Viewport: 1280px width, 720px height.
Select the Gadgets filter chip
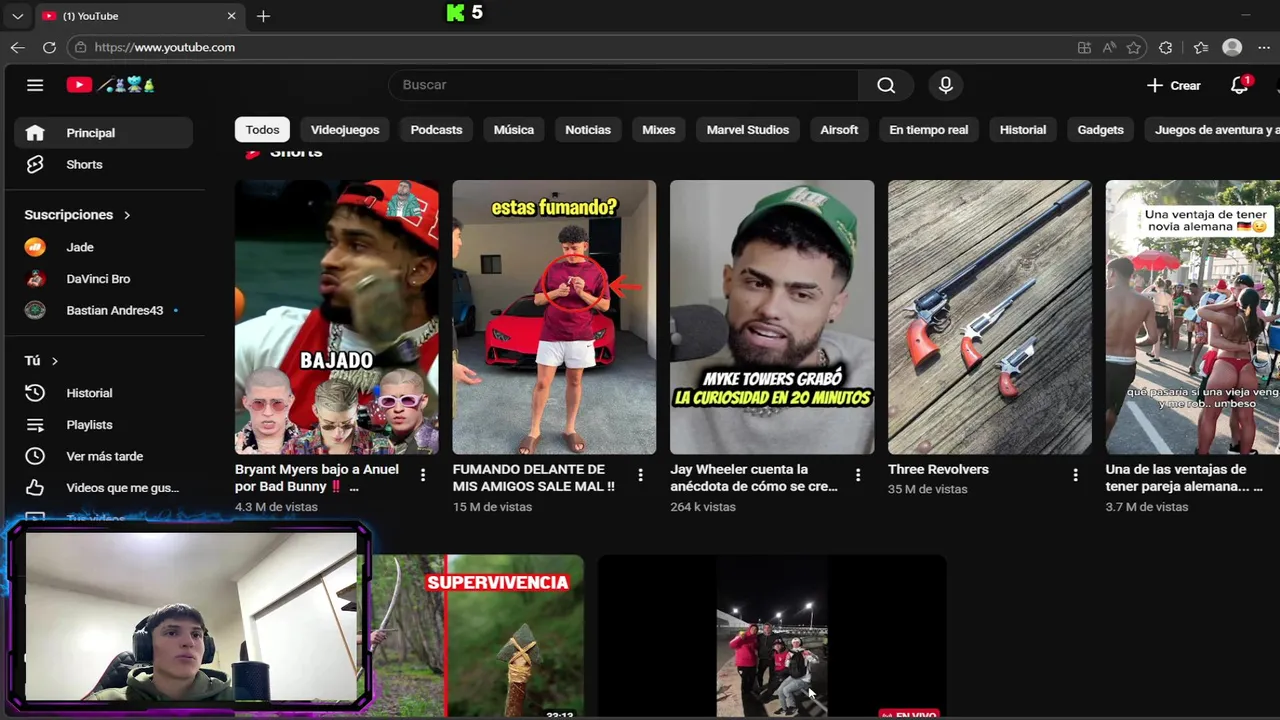[x=1100, y=130]
